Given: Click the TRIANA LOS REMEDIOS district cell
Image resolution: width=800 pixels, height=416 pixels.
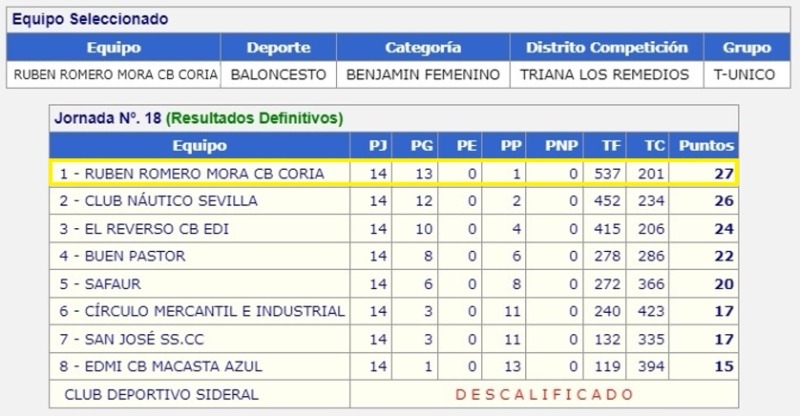Looking at the screenshot, I should coord(605,75).
